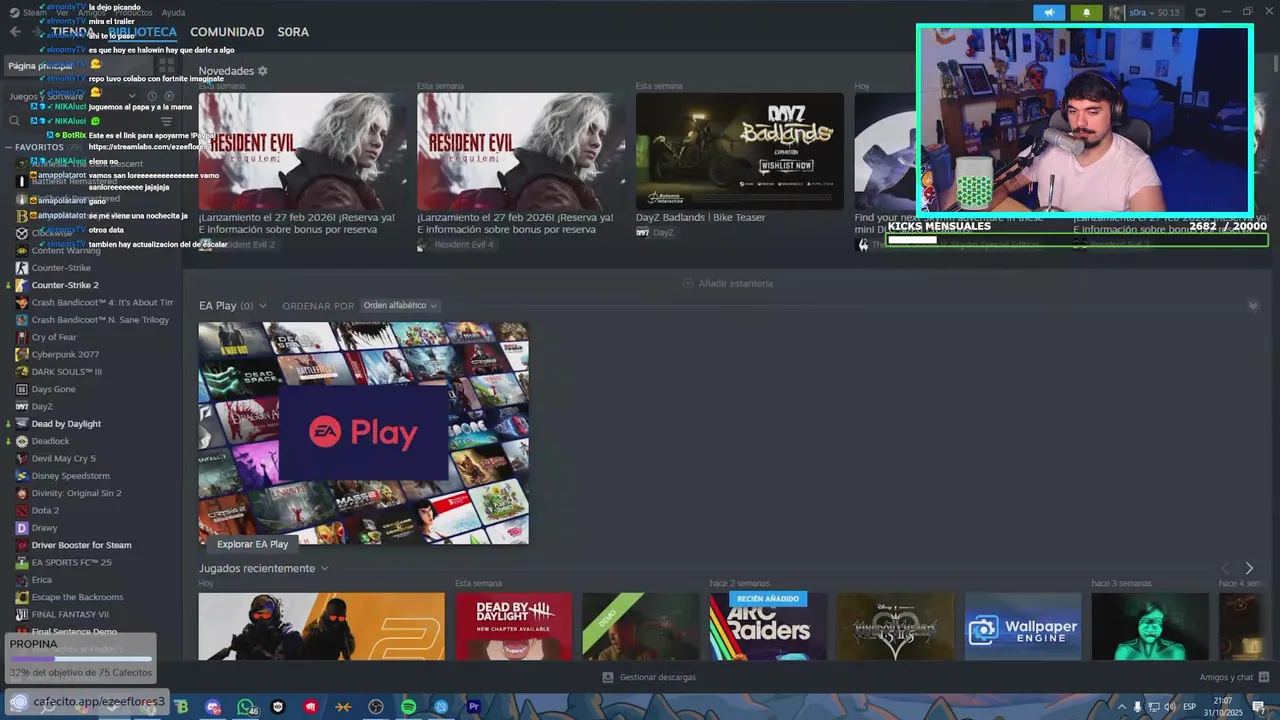The image size is (1280, 720).
Task: Open the Wallpaper Engine tile
Action: click(x=1023, y=626)
